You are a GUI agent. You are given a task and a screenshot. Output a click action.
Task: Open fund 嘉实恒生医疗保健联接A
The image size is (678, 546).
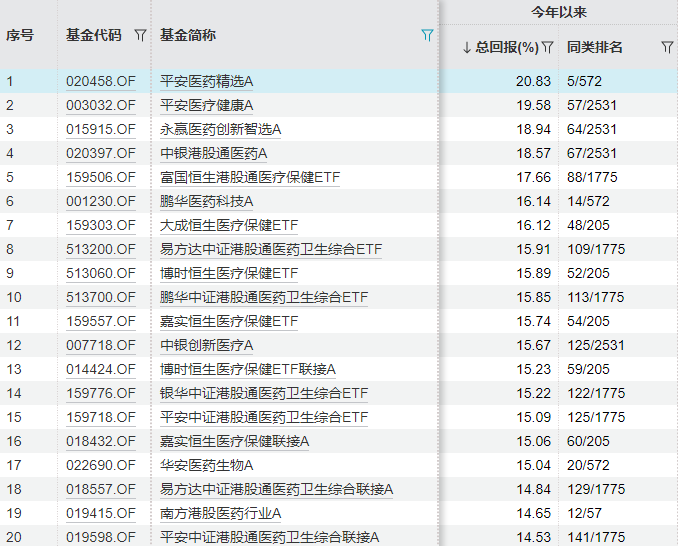pos(234,441)
